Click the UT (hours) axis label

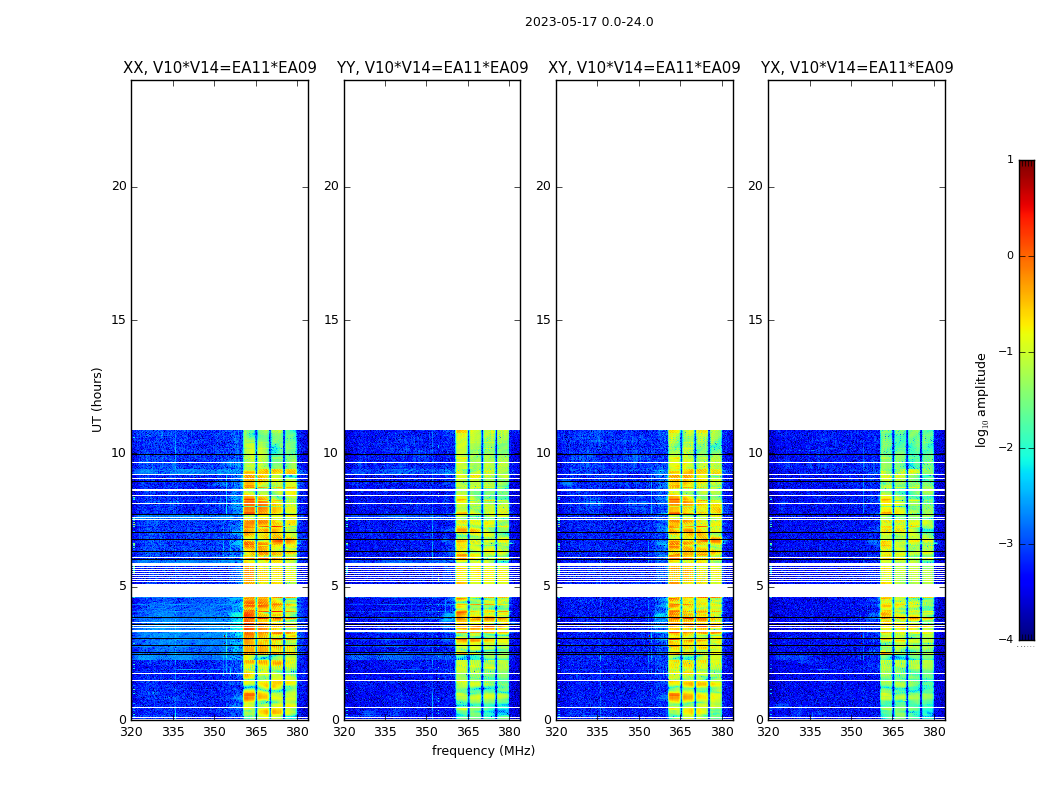pyautogui.click(x=98, y=399)
